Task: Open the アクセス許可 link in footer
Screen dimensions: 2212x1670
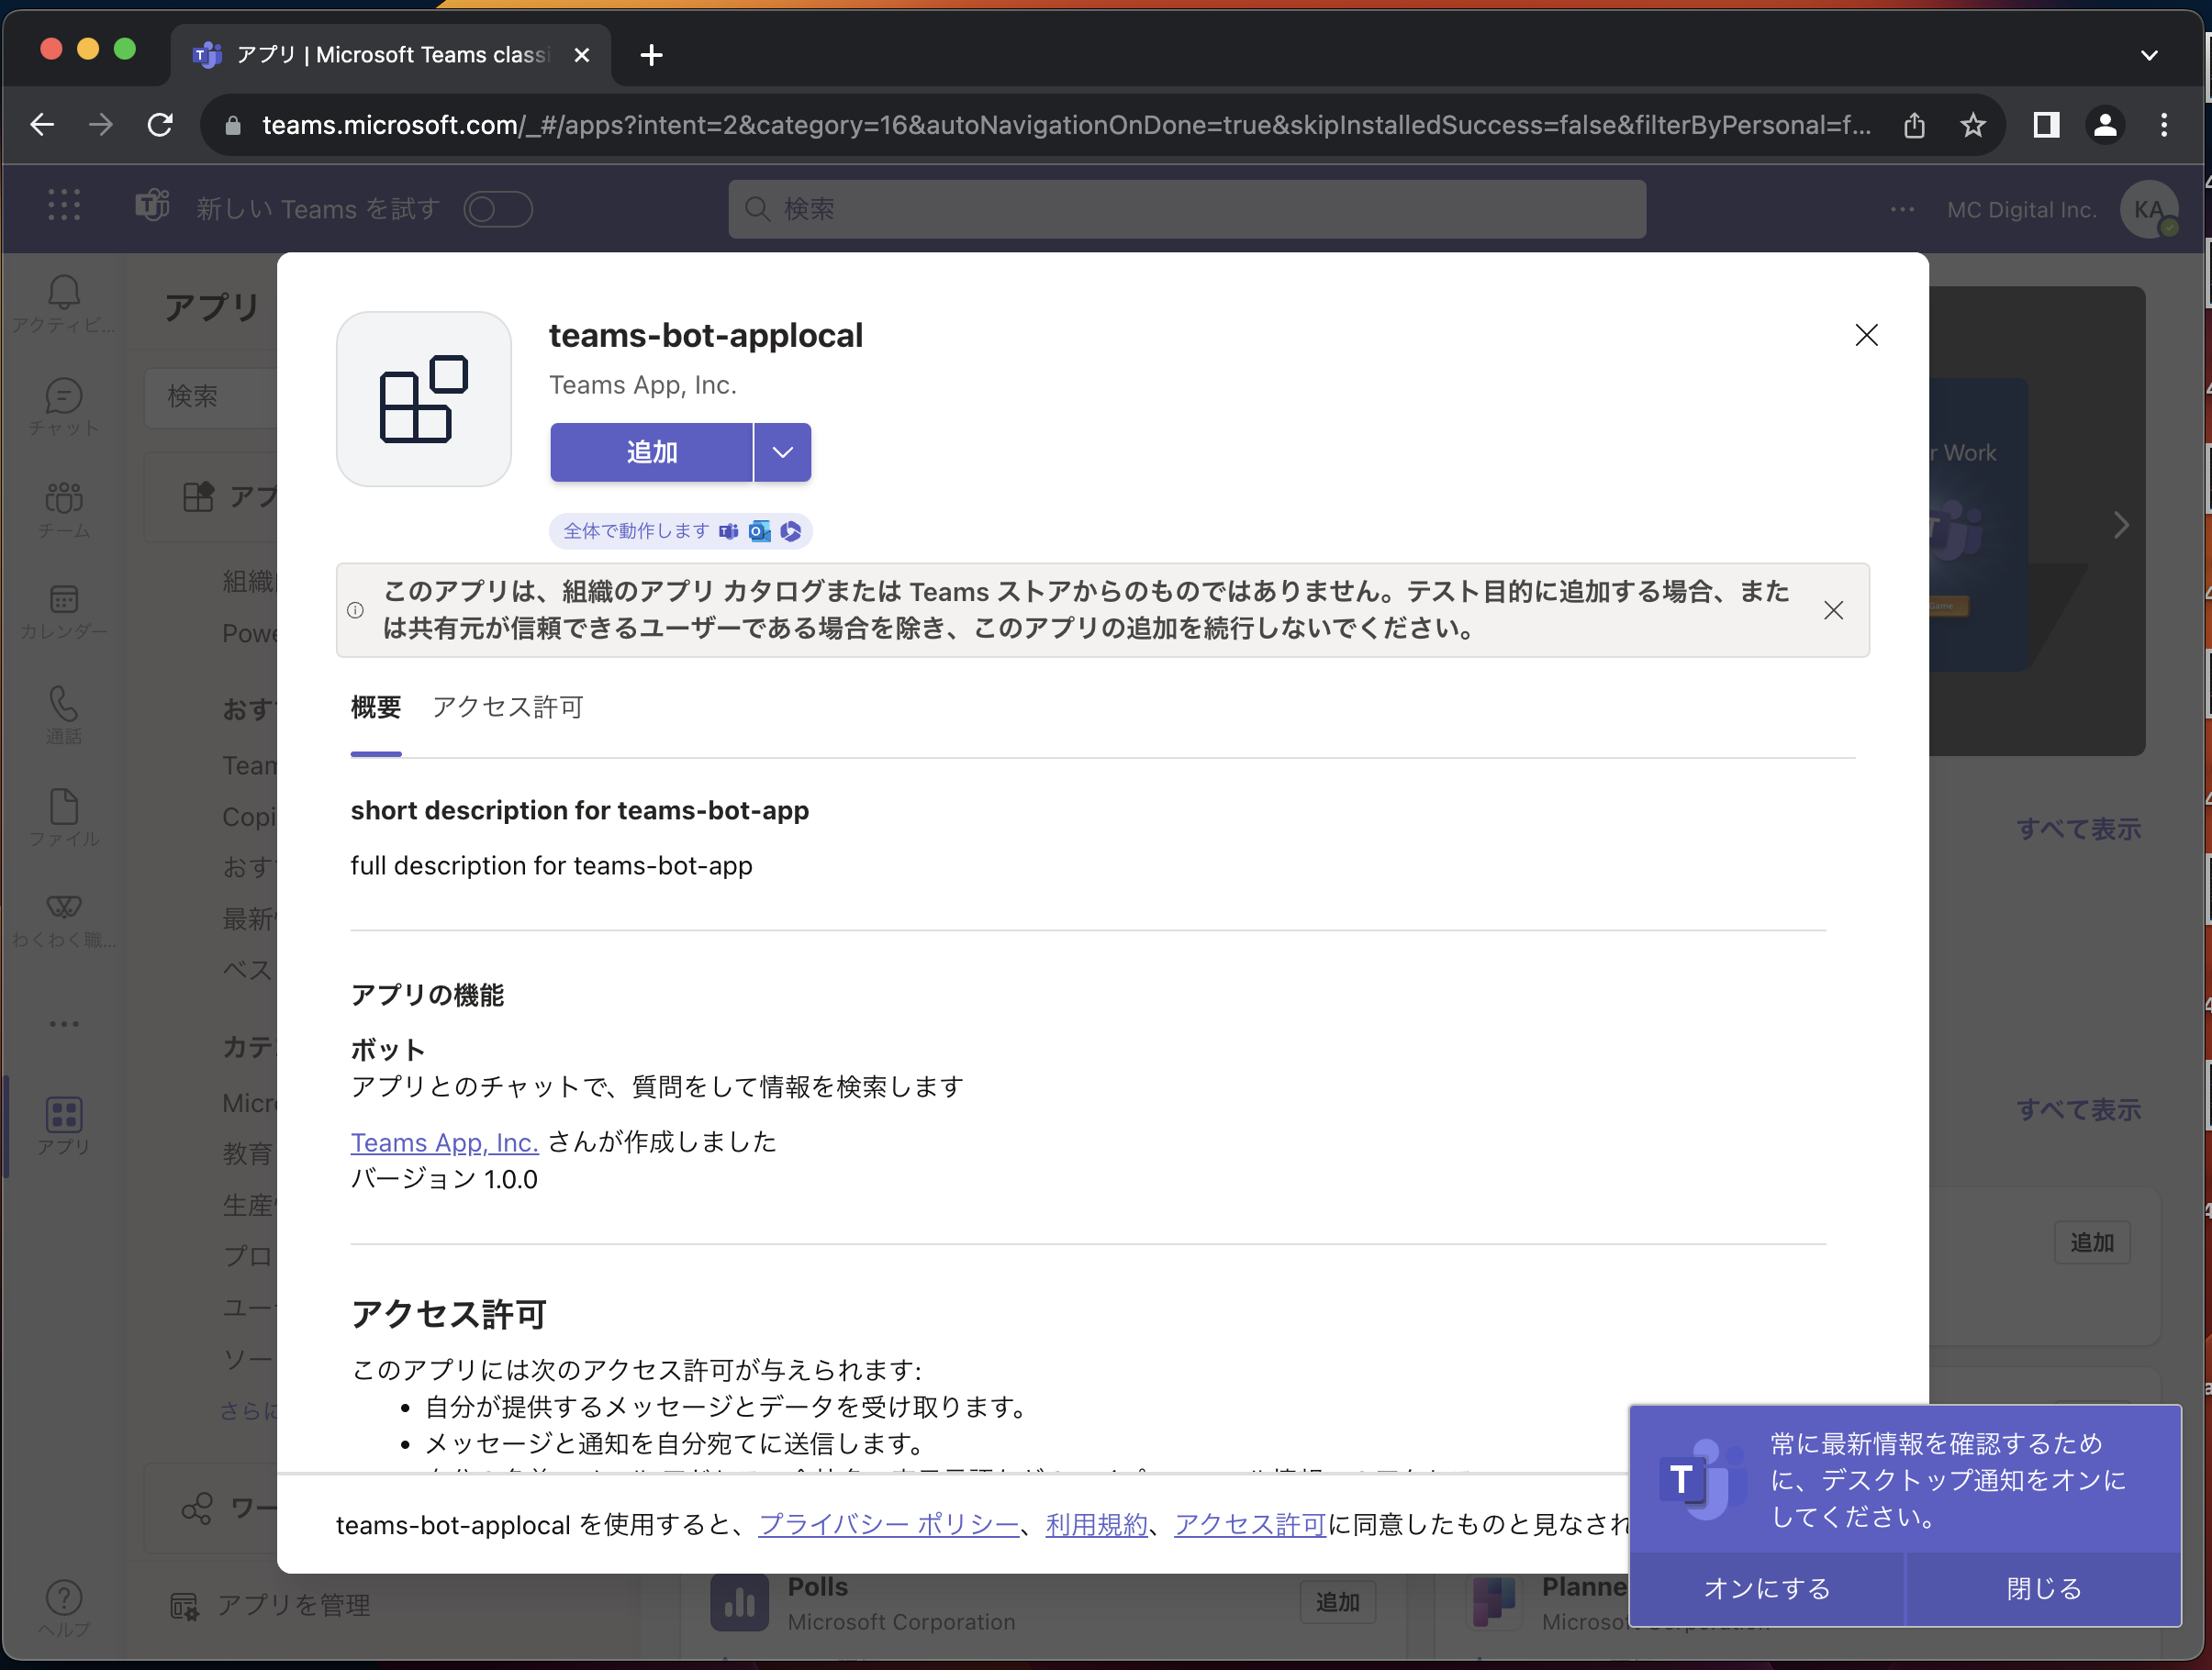Action: pyautogui.click(x=1250, y=1524)
